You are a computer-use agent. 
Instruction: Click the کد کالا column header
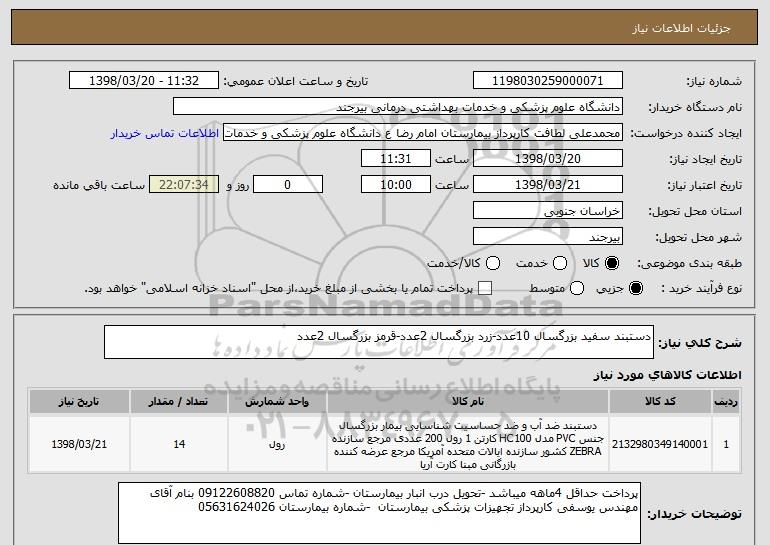[660, 402]
